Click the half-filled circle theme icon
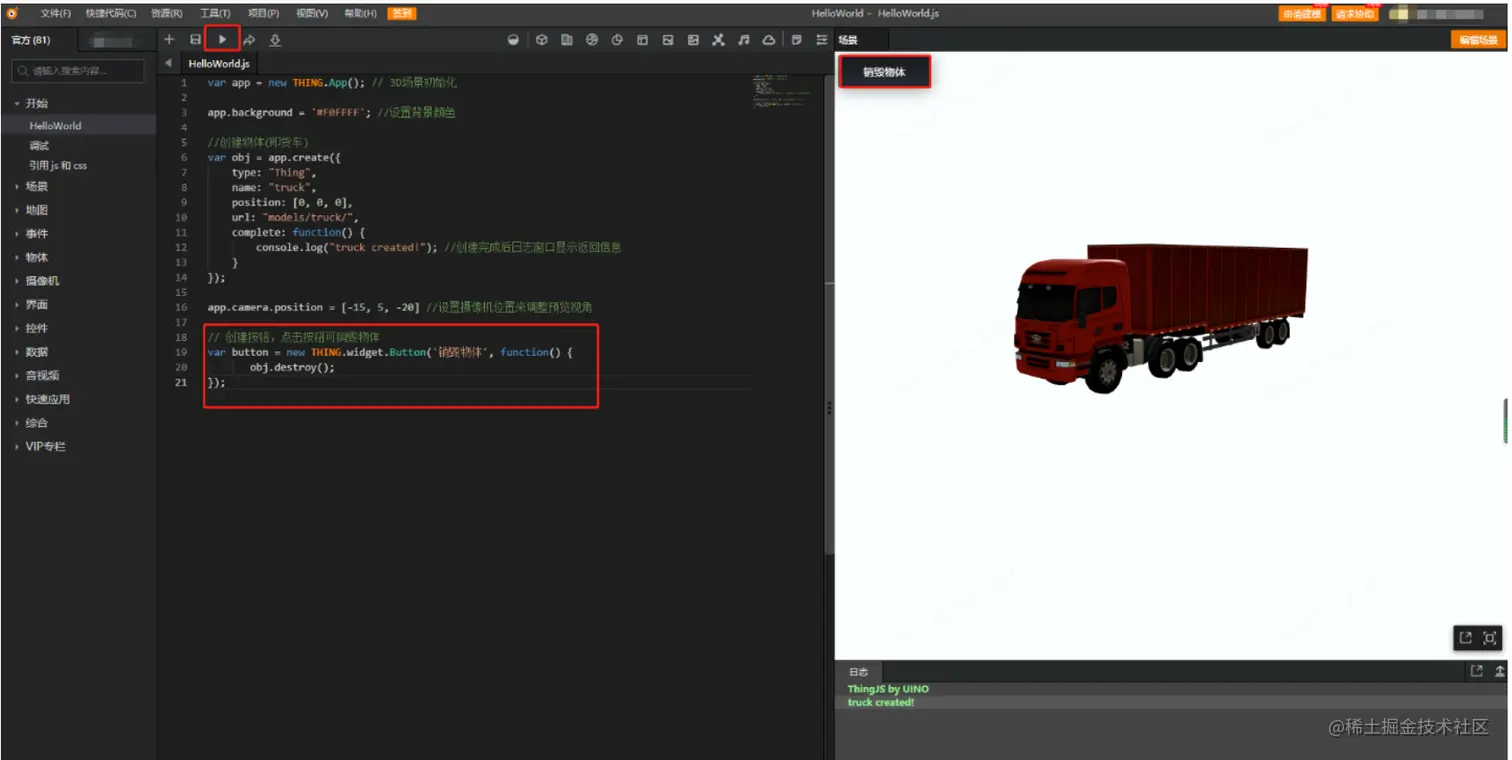The height and width of the screenshot is (760, 1512). [514, 40]
